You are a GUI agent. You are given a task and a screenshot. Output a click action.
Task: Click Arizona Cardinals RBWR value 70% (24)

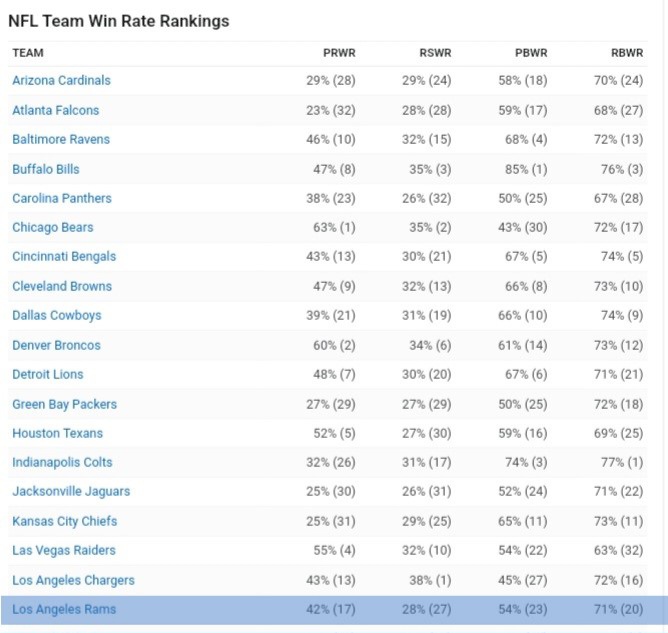coord(619,81)
